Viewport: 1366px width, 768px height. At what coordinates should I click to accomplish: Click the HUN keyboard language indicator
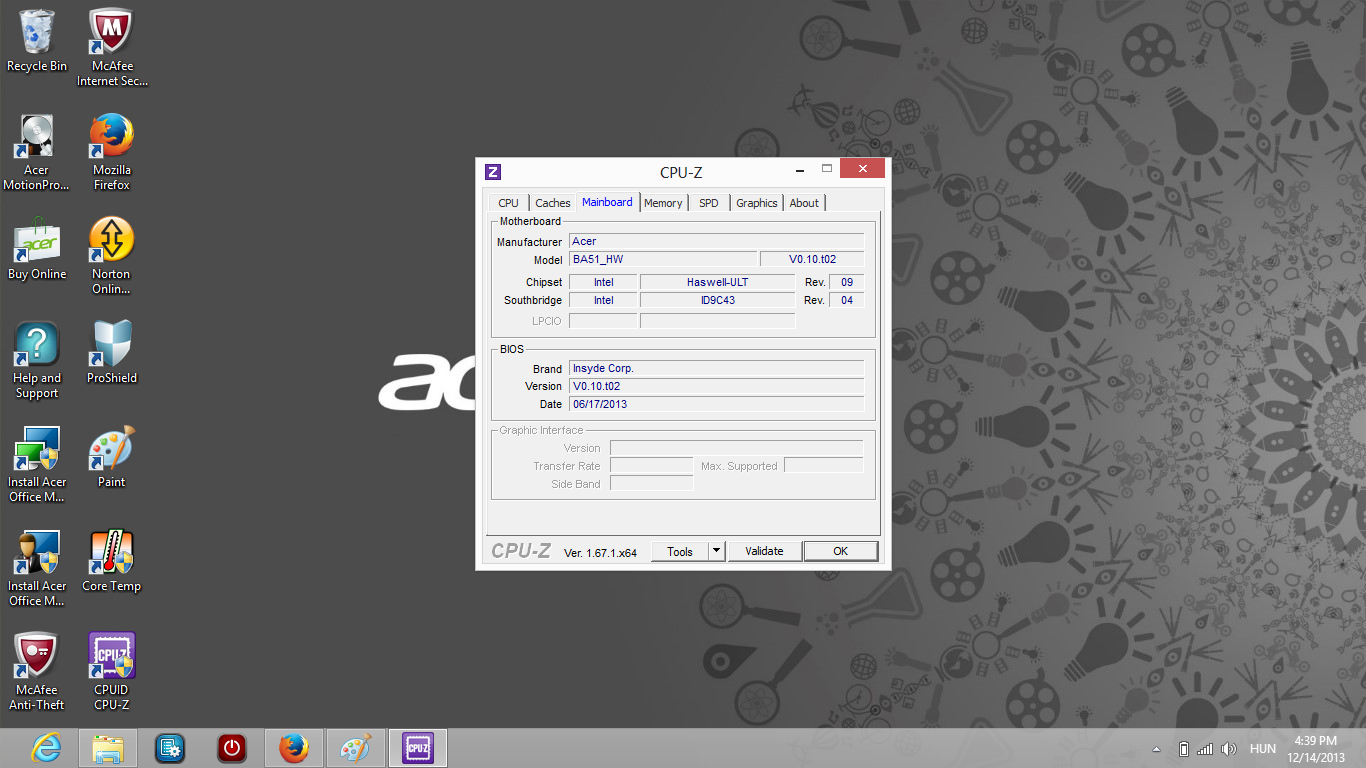[1262, 749]
